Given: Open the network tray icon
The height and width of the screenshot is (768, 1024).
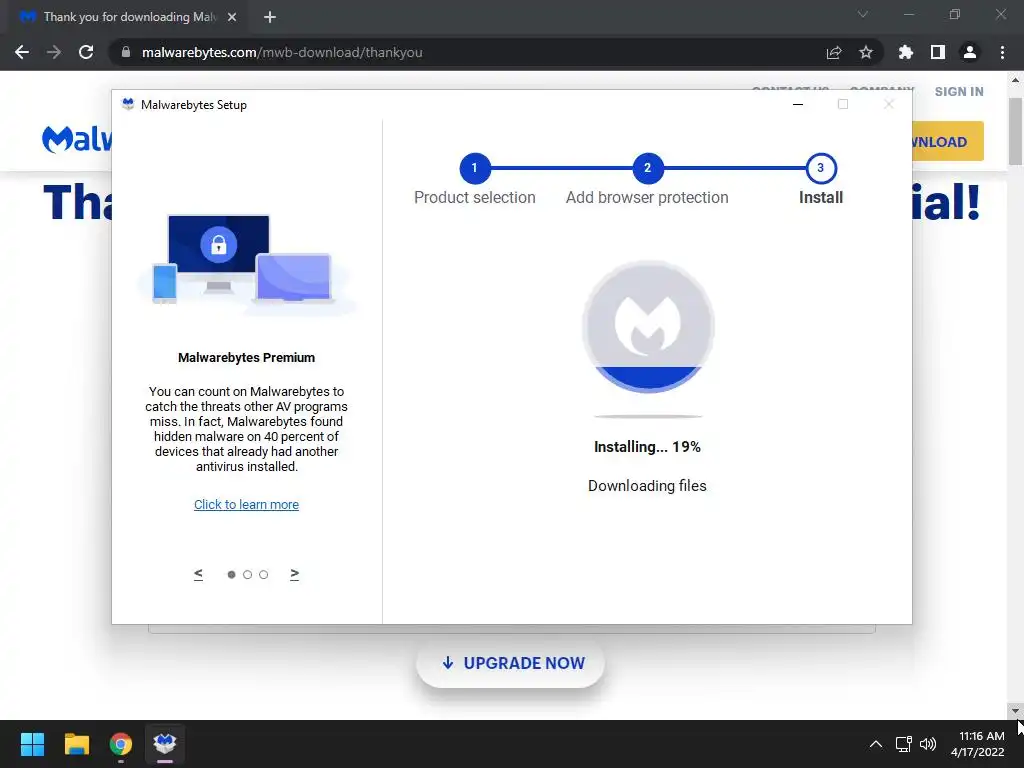Looking at the screenshot, I should 904,744.
